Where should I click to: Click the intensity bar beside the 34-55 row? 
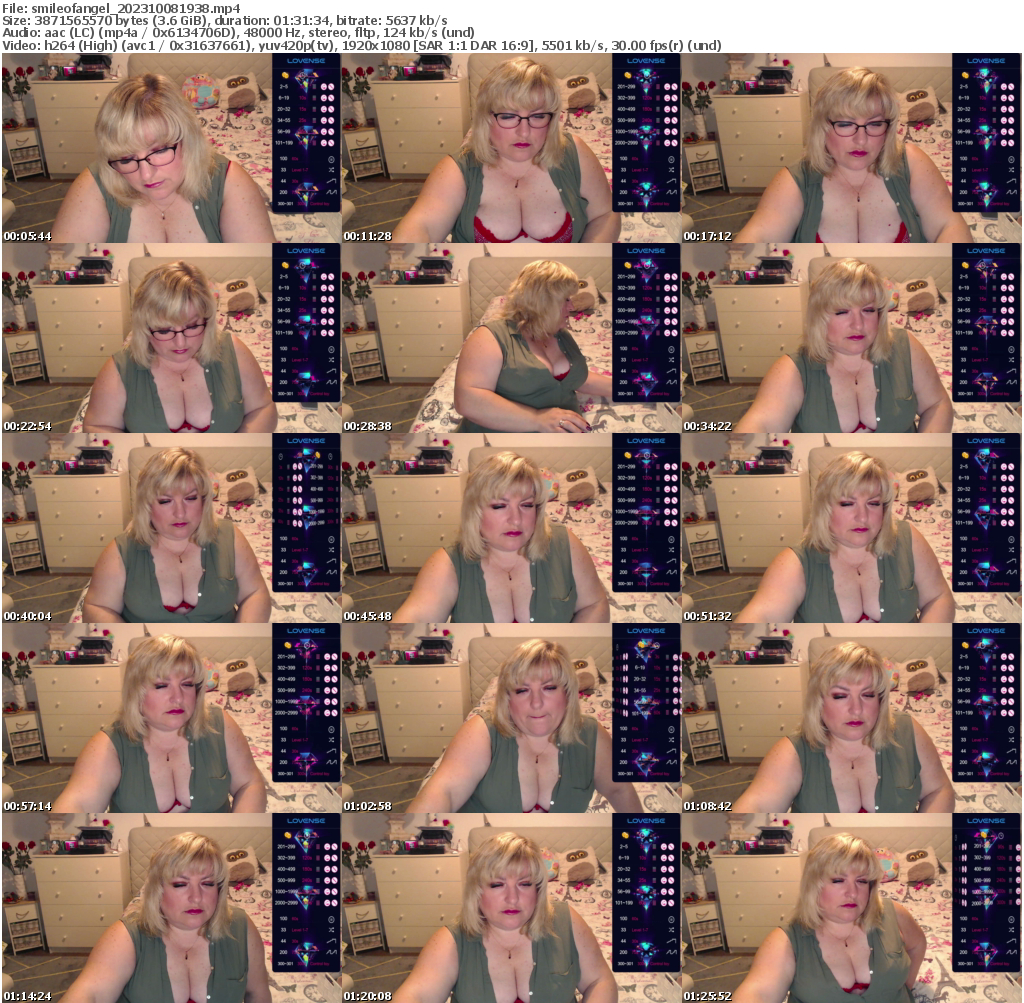(314, 120)
